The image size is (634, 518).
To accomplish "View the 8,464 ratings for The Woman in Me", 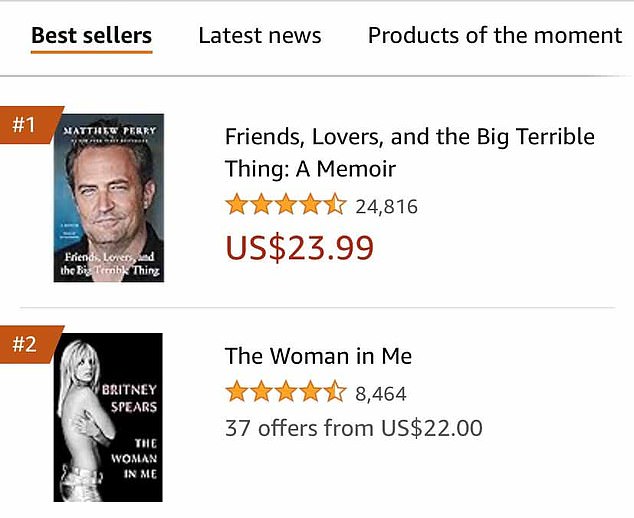I will point(381,393).
